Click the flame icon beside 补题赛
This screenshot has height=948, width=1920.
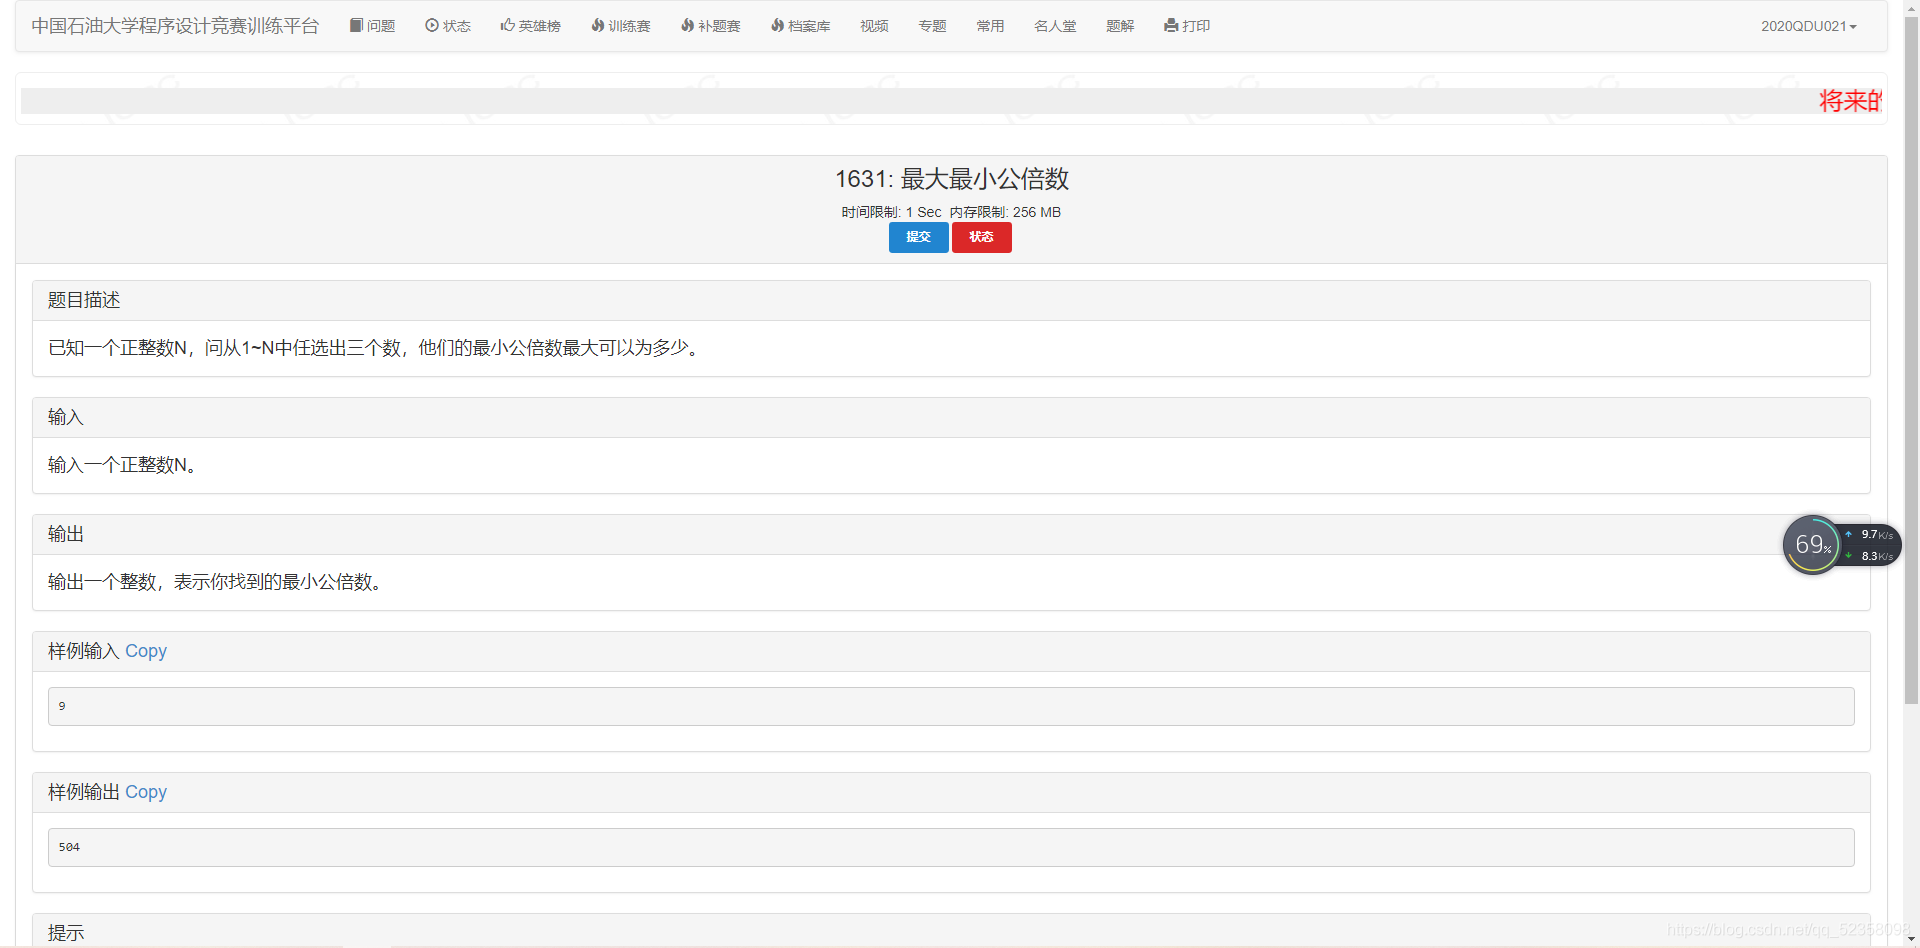coord(687,25)
